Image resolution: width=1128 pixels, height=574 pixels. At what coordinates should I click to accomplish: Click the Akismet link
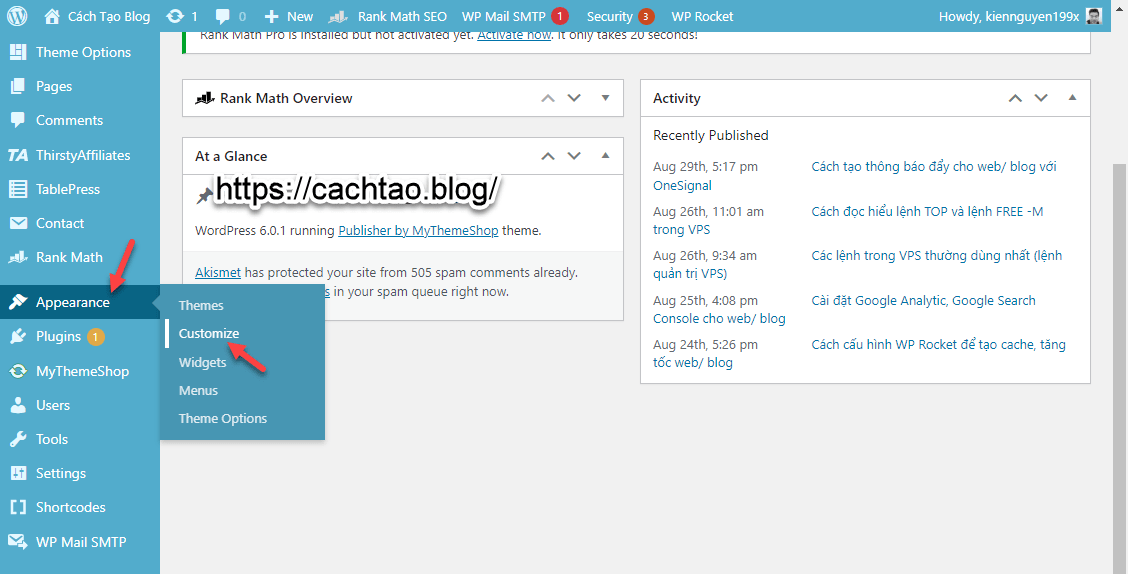coord(217,273)
